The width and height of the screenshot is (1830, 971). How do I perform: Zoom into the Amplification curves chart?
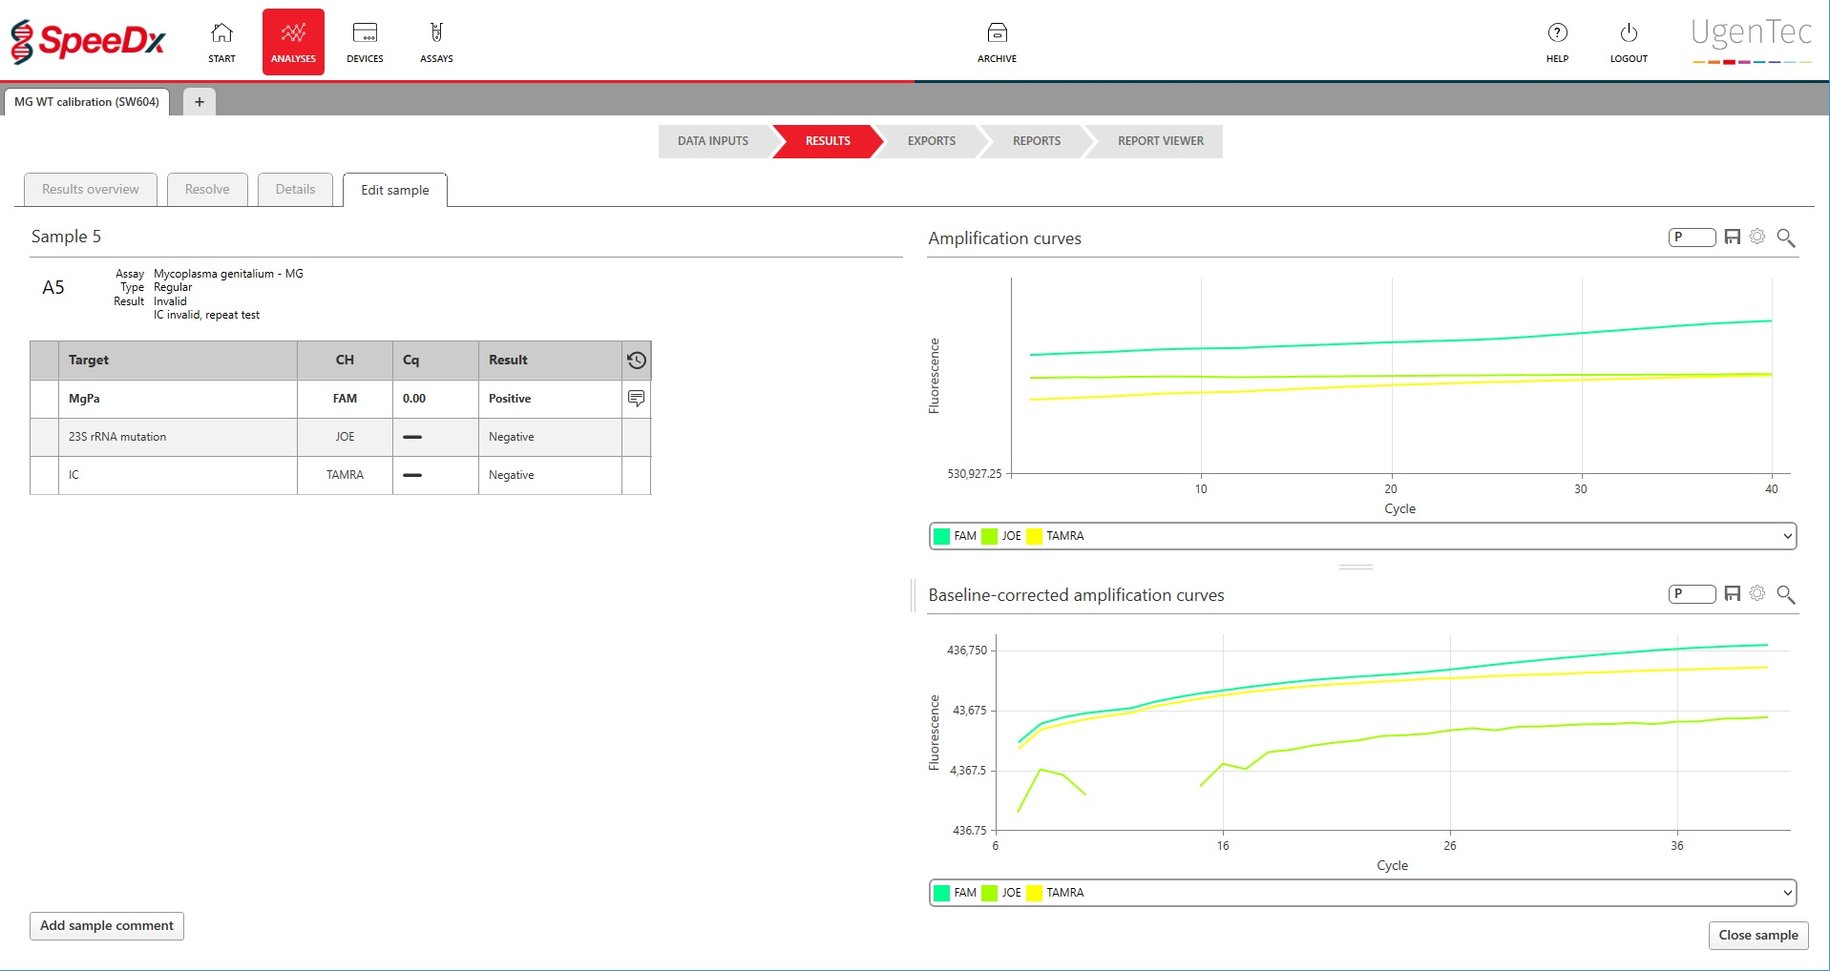1786,237
